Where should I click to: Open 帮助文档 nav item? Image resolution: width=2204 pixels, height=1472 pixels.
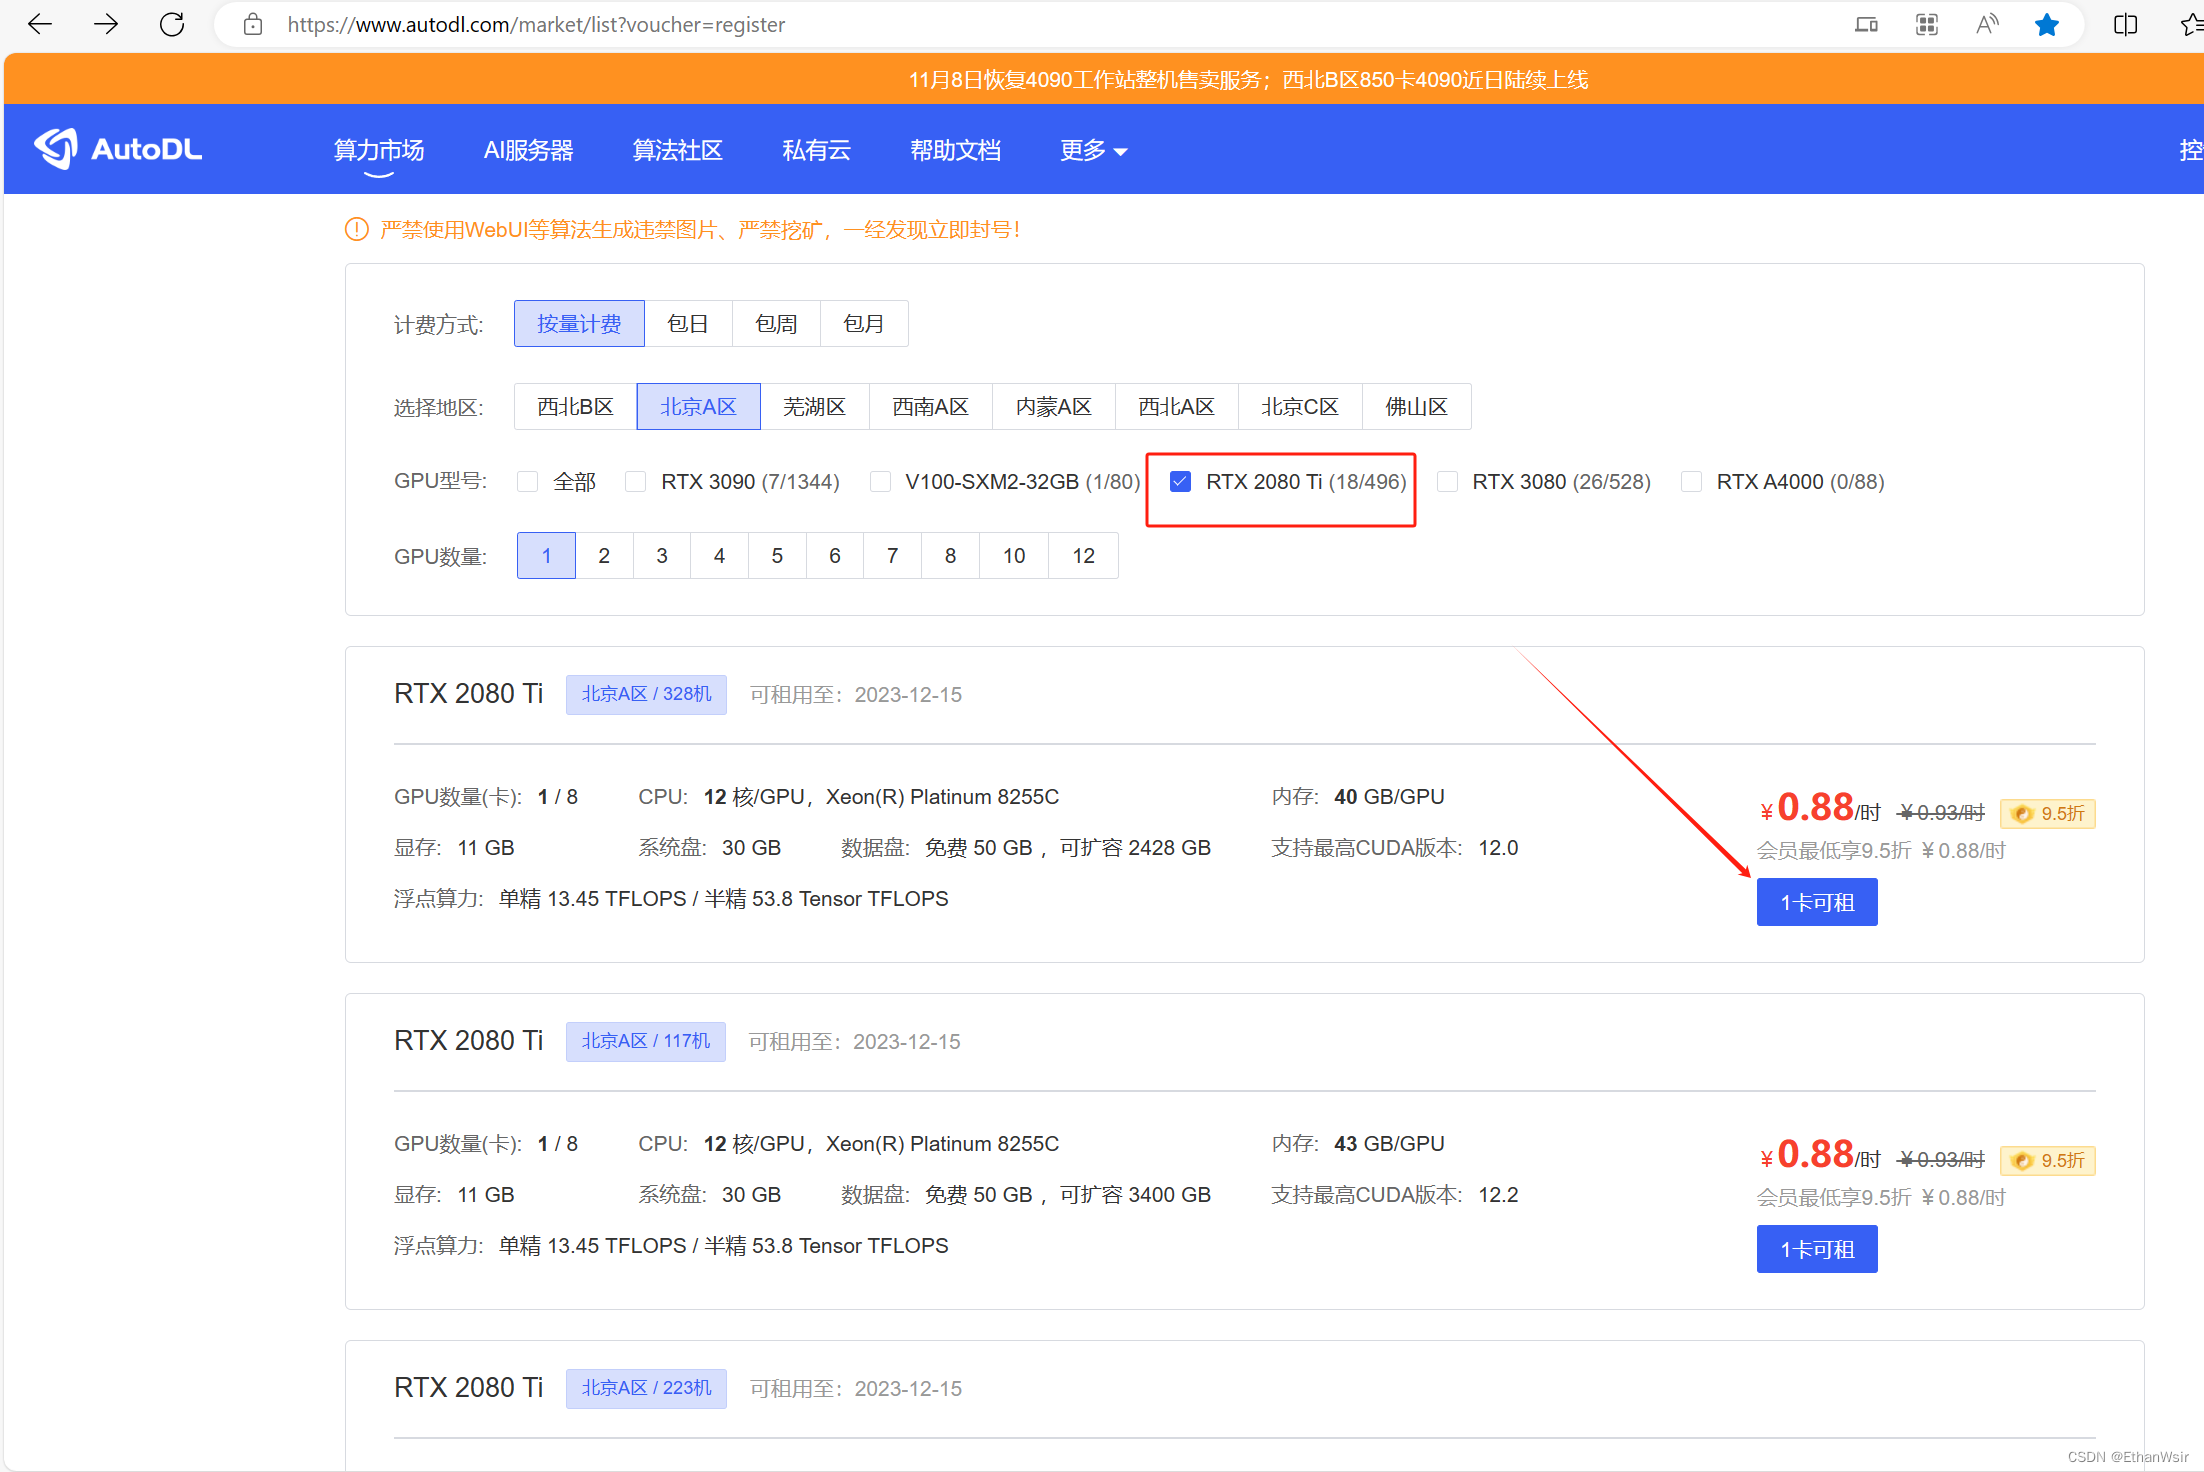point(955,150)
